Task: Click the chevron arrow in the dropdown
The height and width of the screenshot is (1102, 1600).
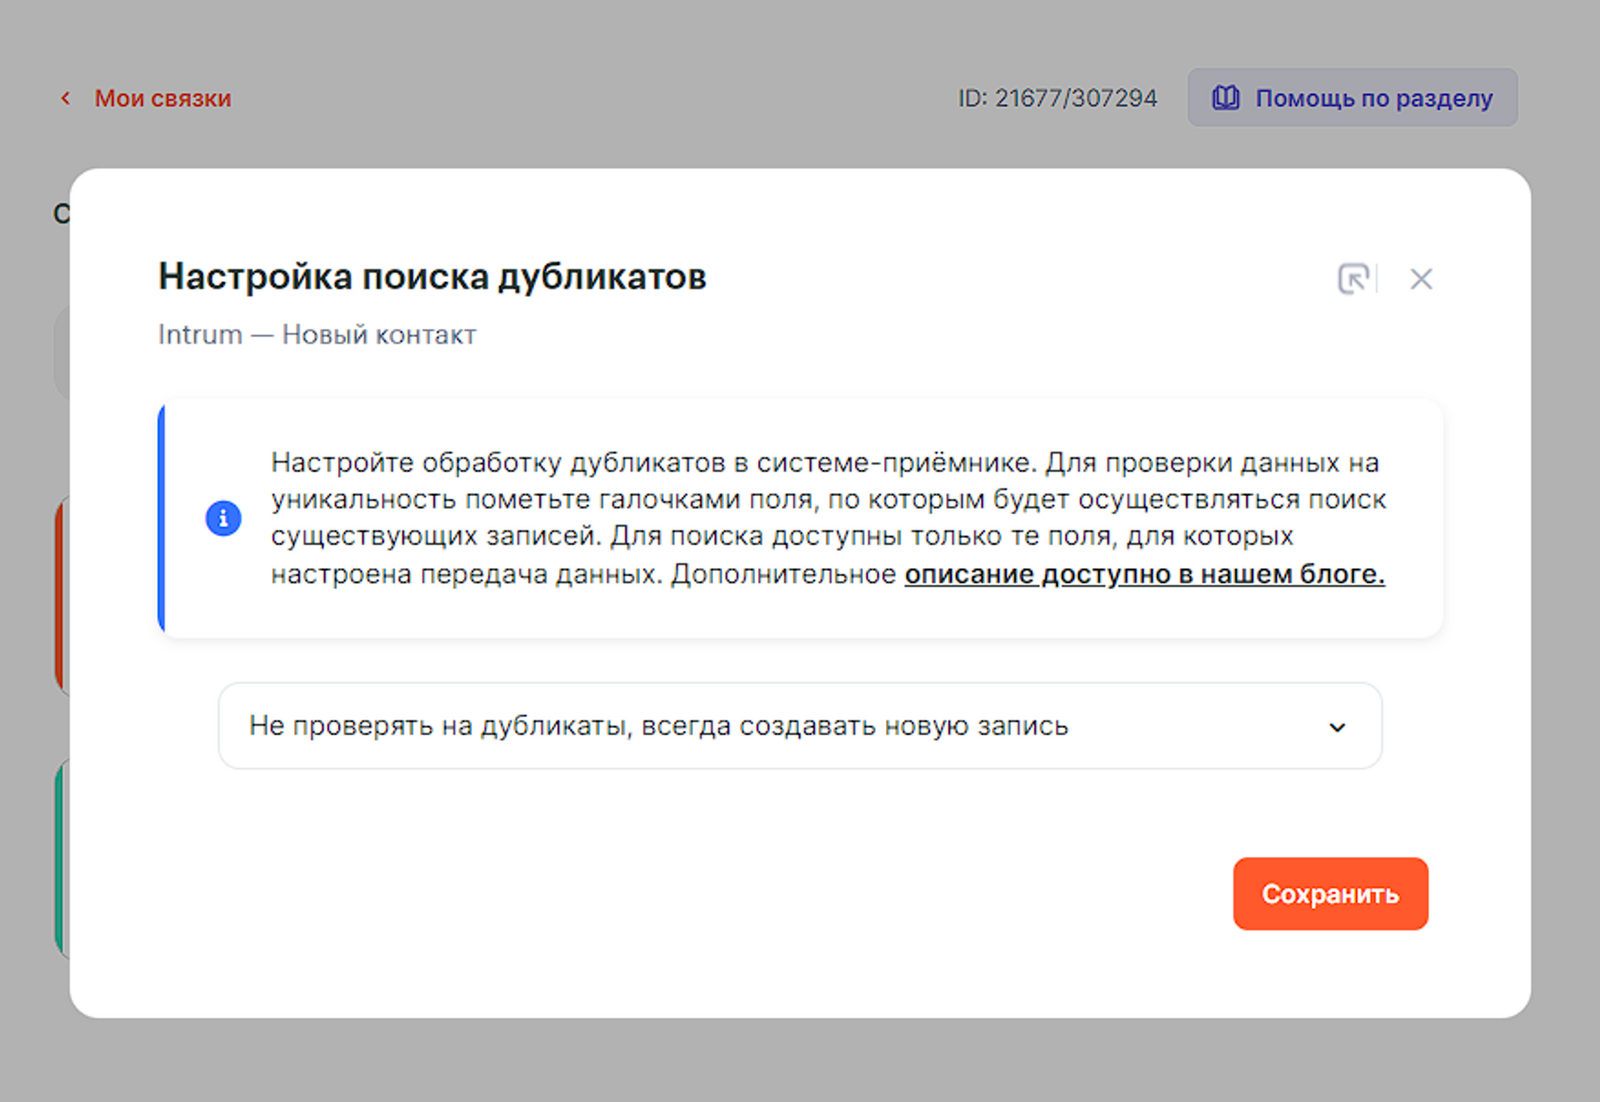Action: (1337, 727)
